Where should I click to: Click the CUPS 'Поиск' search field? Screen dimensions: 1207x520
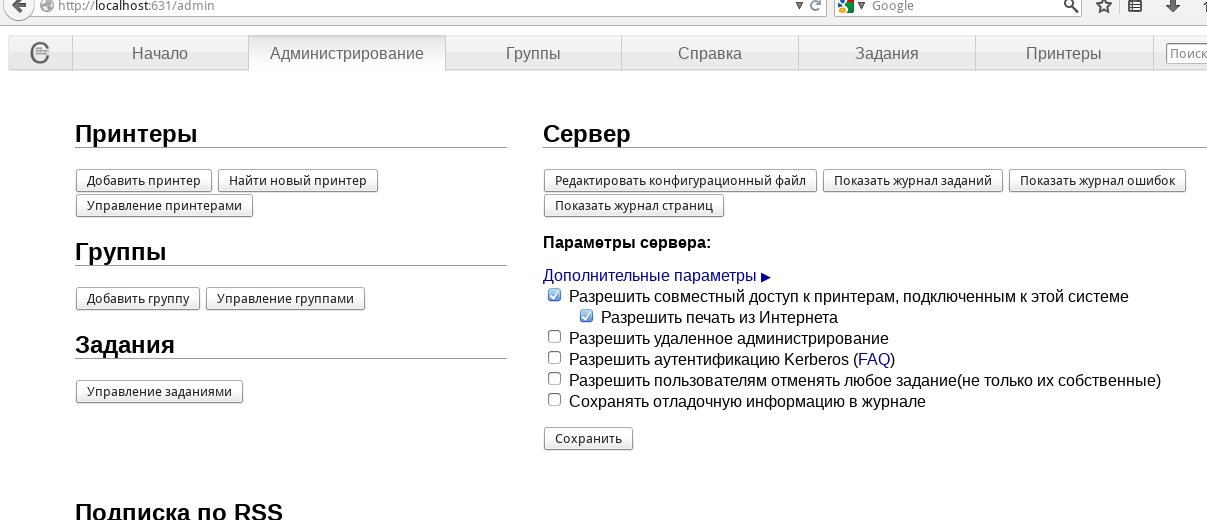[1187, 54]
